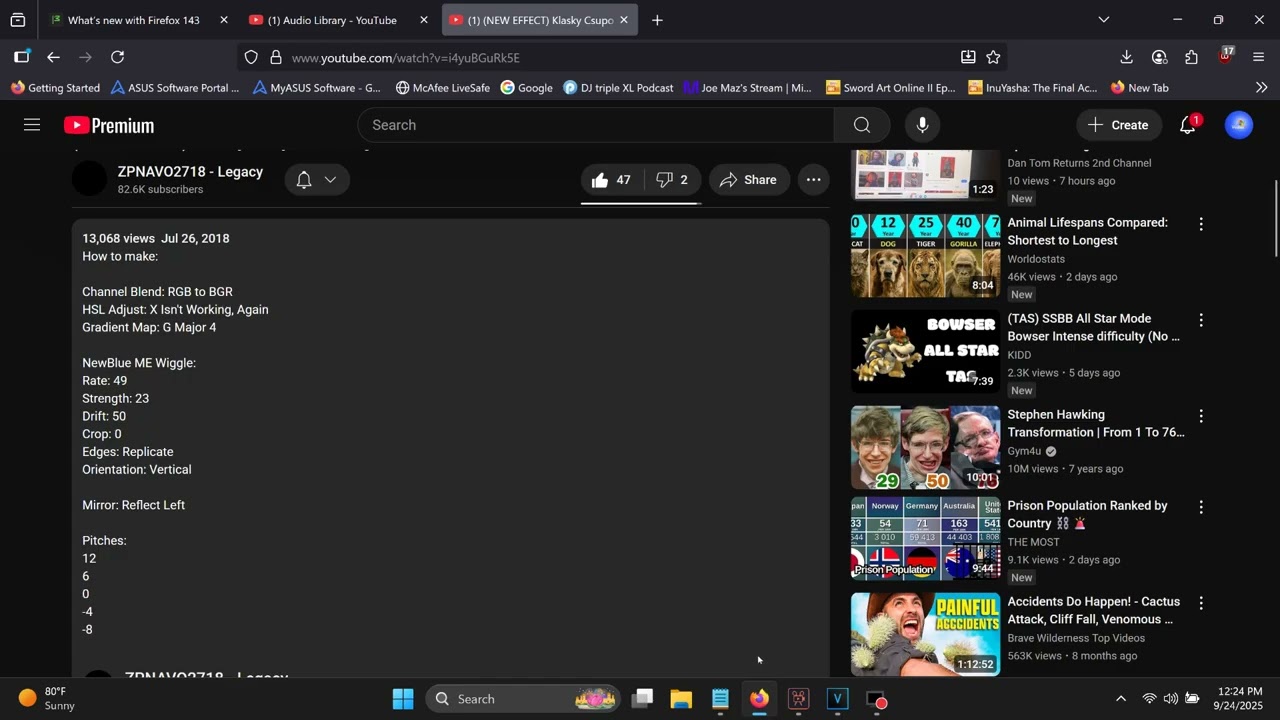The image size is (1280, 720).
Task: Open Painful Accidents Brave Wilderness thumbnail
Action: [925, 635]
